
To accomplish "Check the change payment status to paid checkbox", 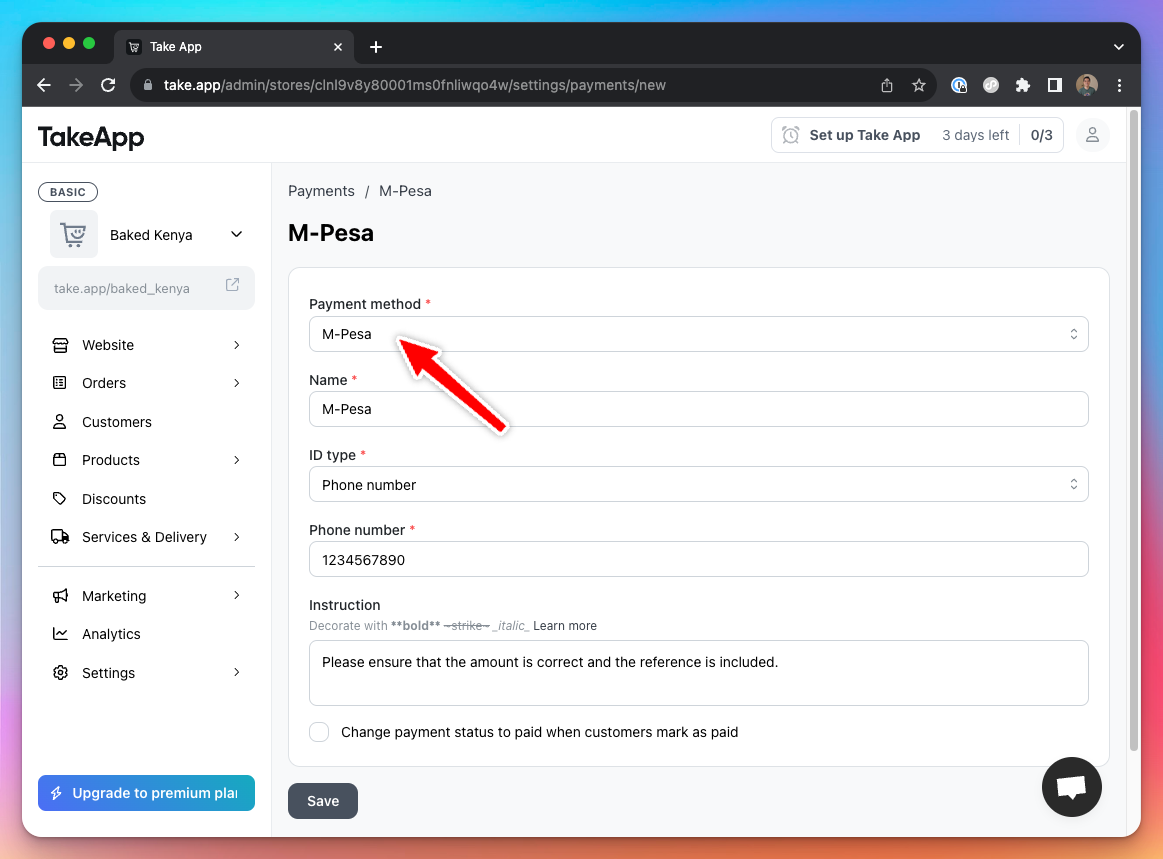I will (x=319, y=732).
